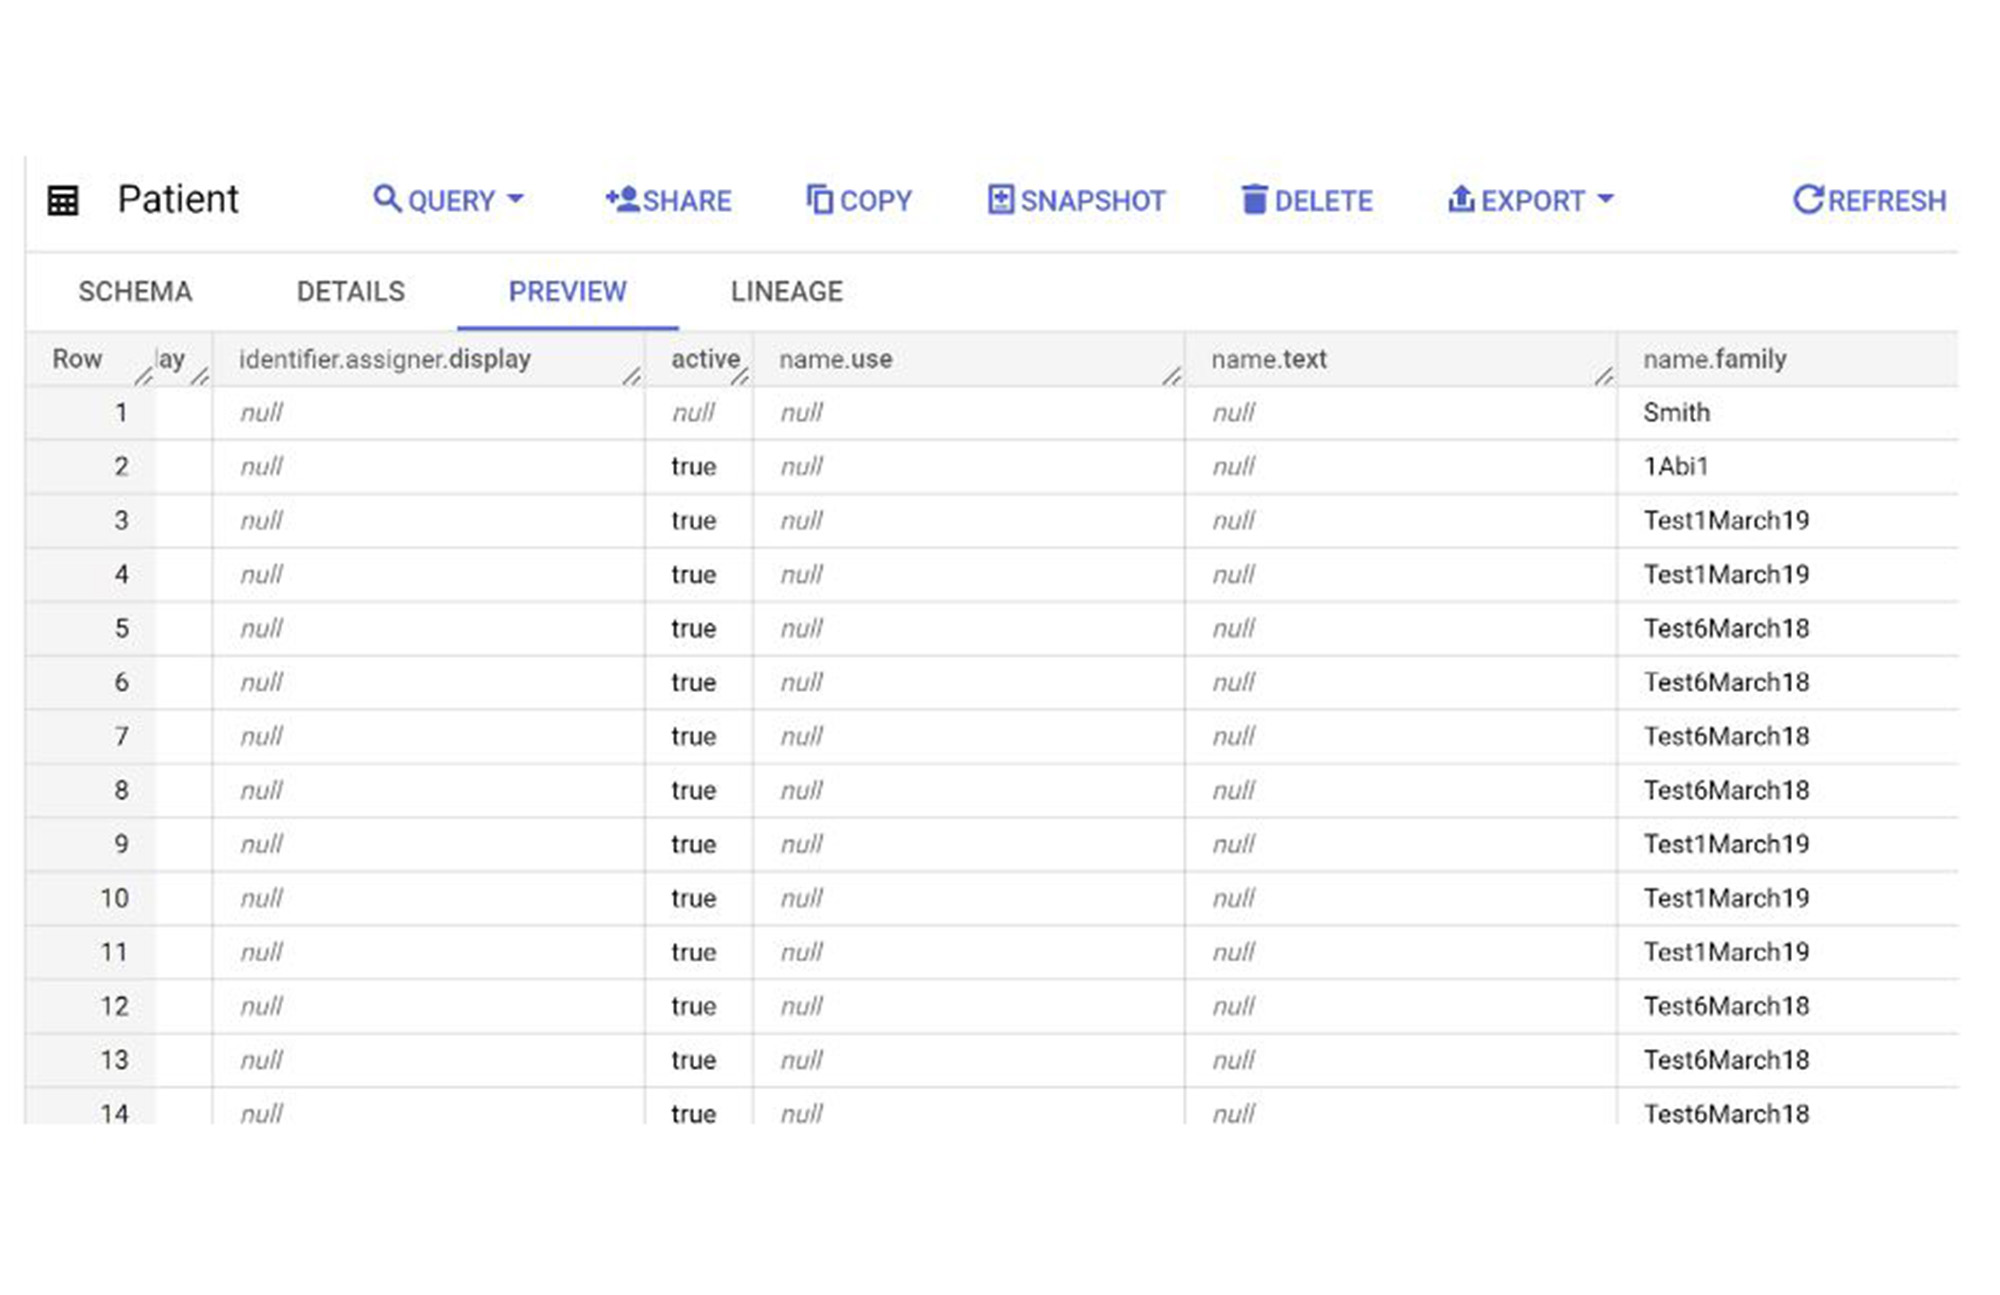The image size is (2000, 1295).
Task: Click the active value true in row 2
Action: click(x=694, y=467)
